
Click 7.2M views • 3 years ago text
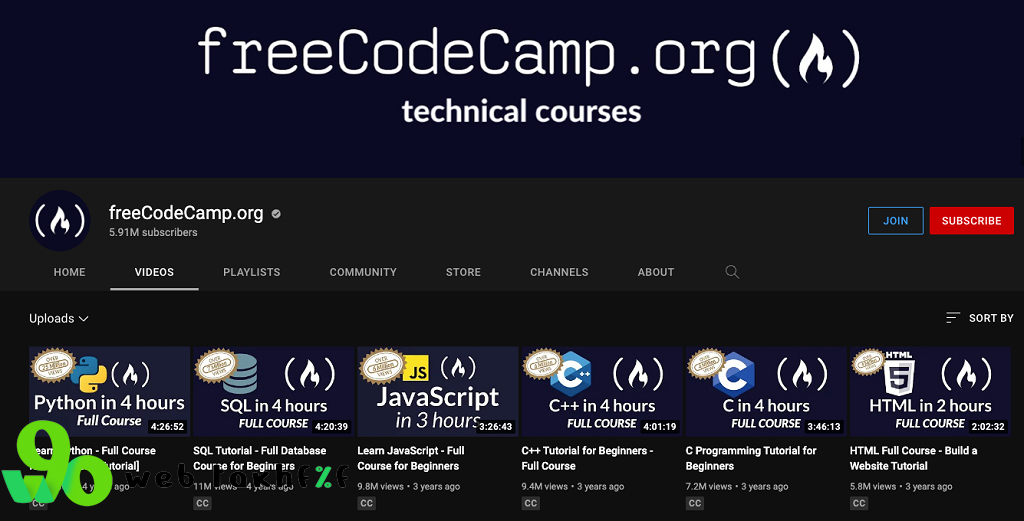click(737, 486)
